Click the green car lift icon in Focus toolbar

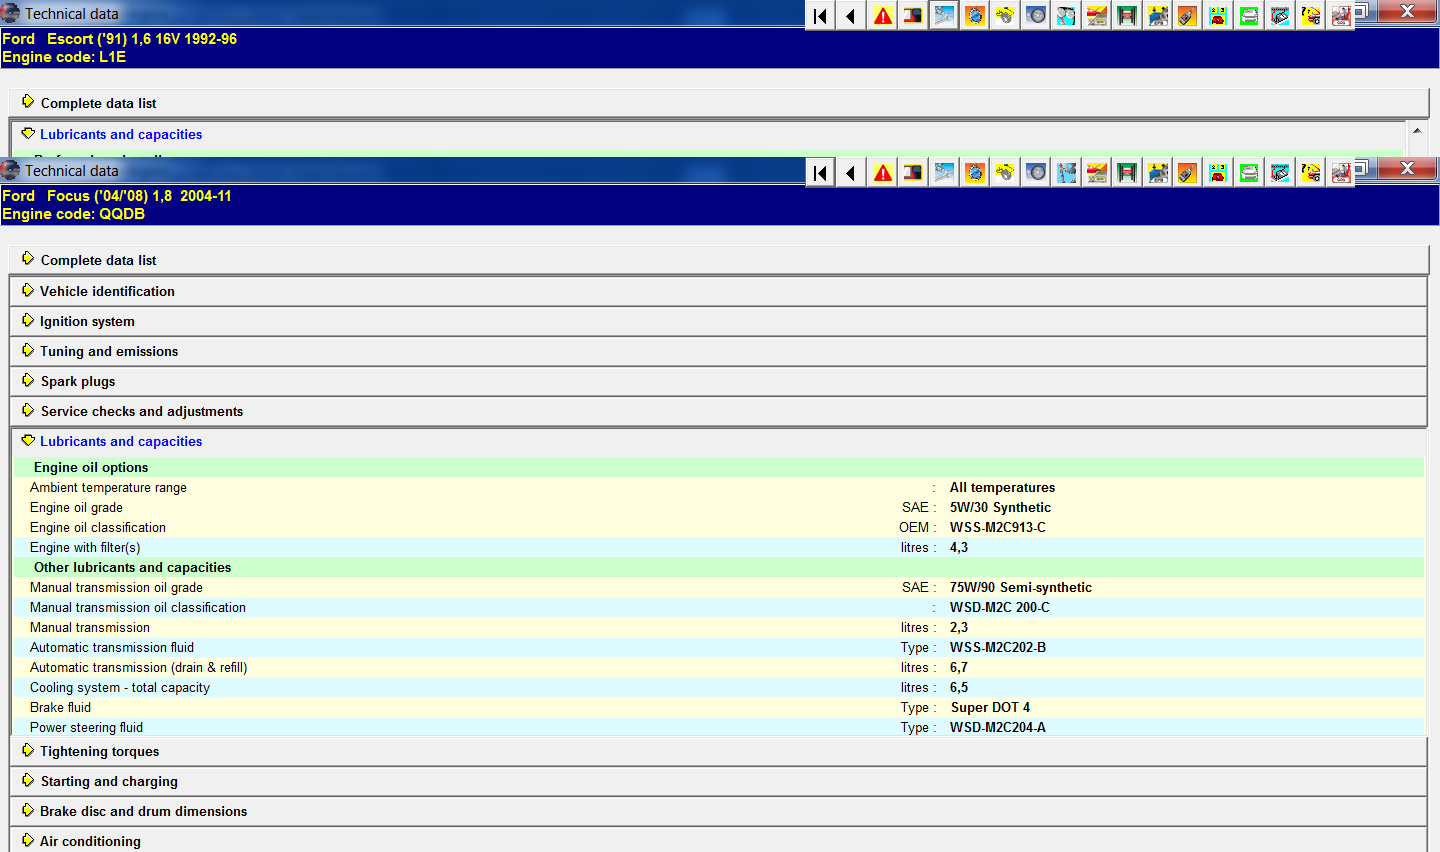coord(1127,173)
